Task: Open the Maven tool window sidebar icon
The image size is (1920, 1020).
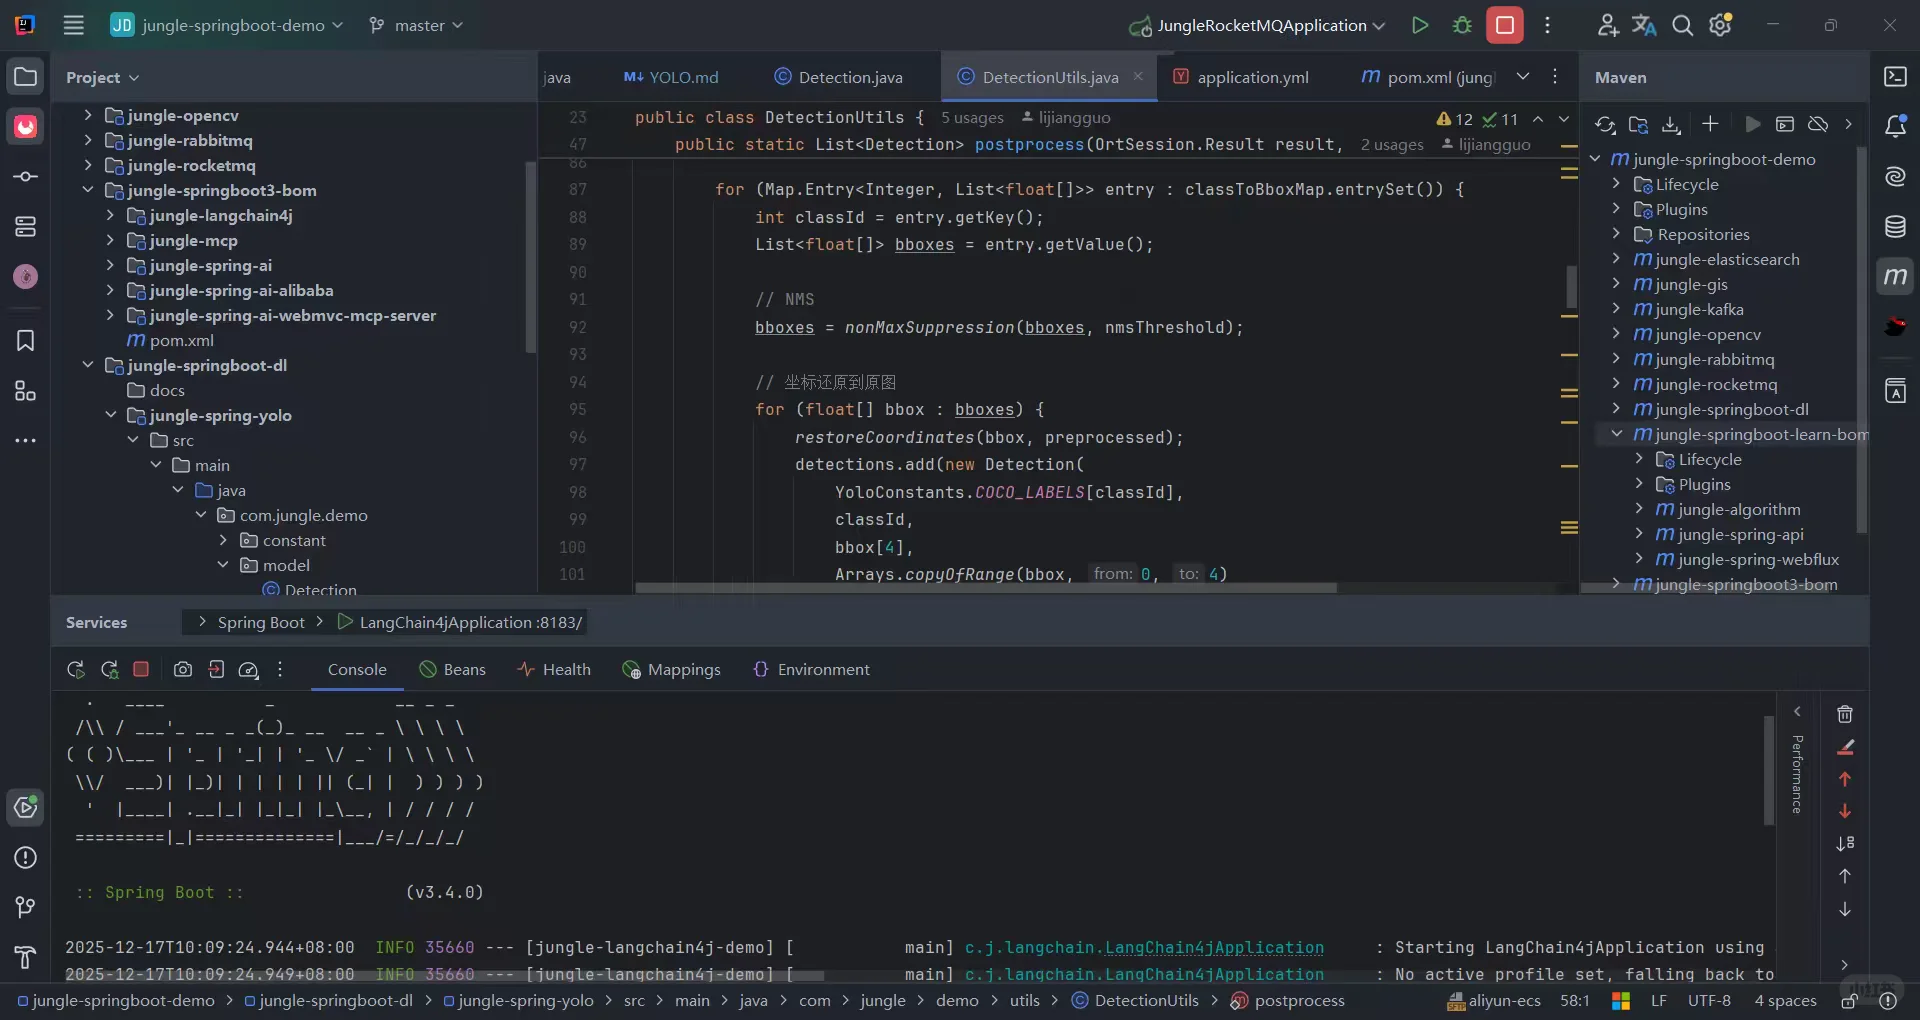Action: 1895,277
